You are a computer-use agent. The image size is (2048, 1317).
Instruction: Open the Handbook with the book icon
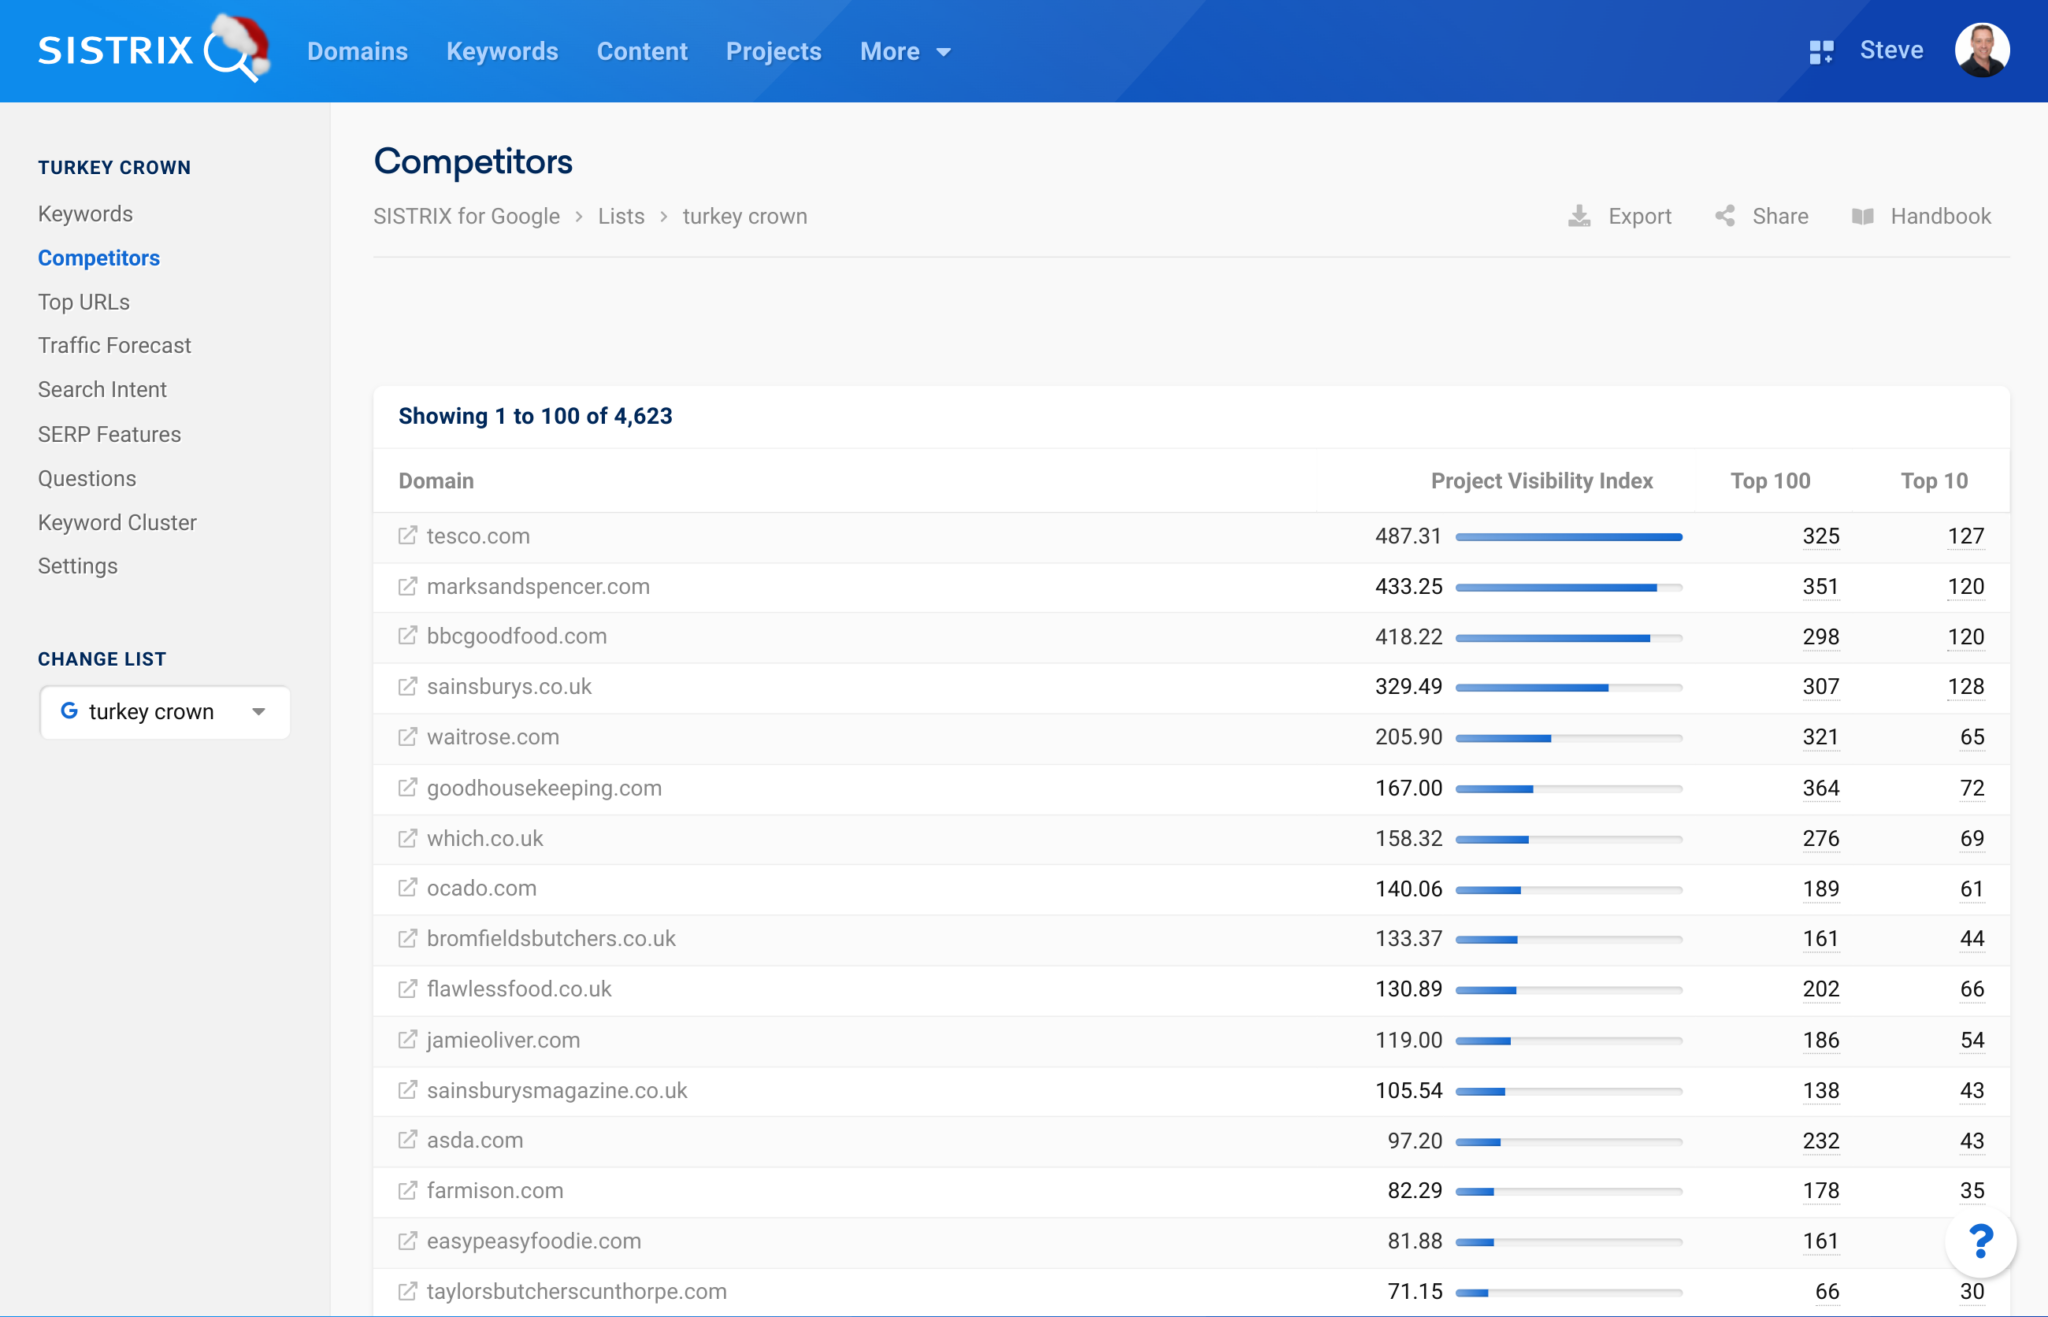tap(1864, 216)
